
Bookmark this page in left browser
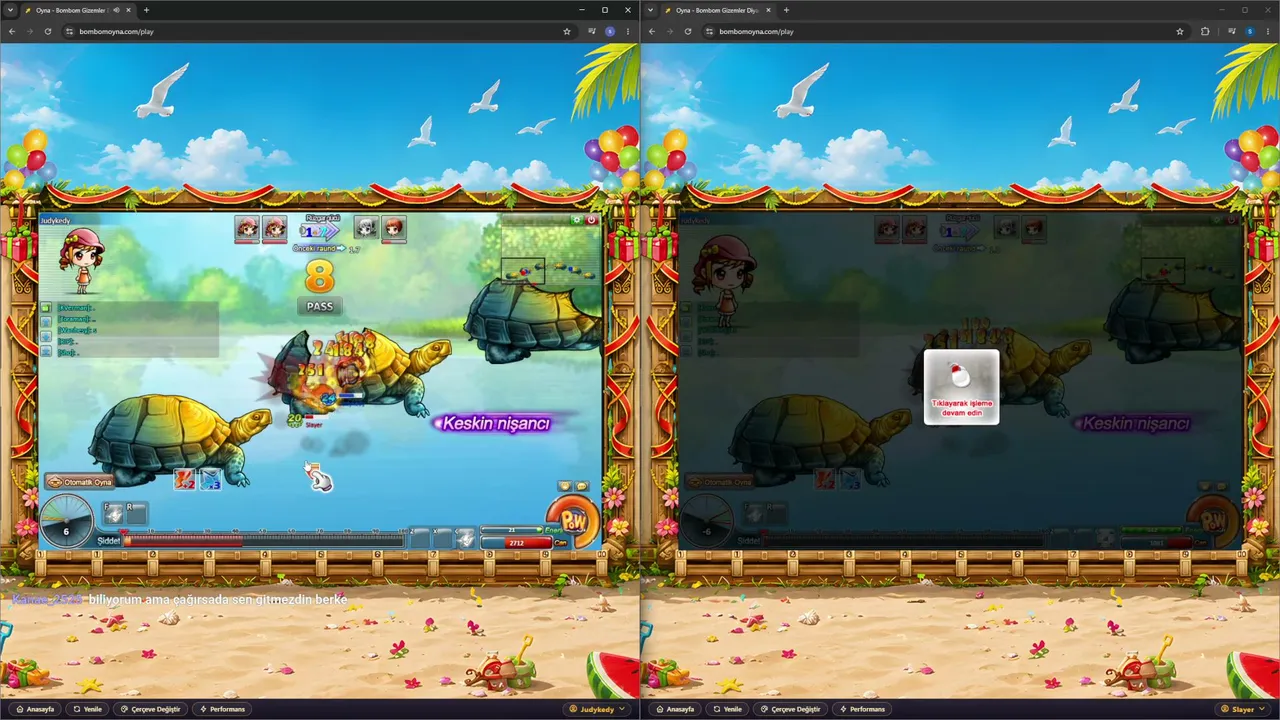pos(567,31)
